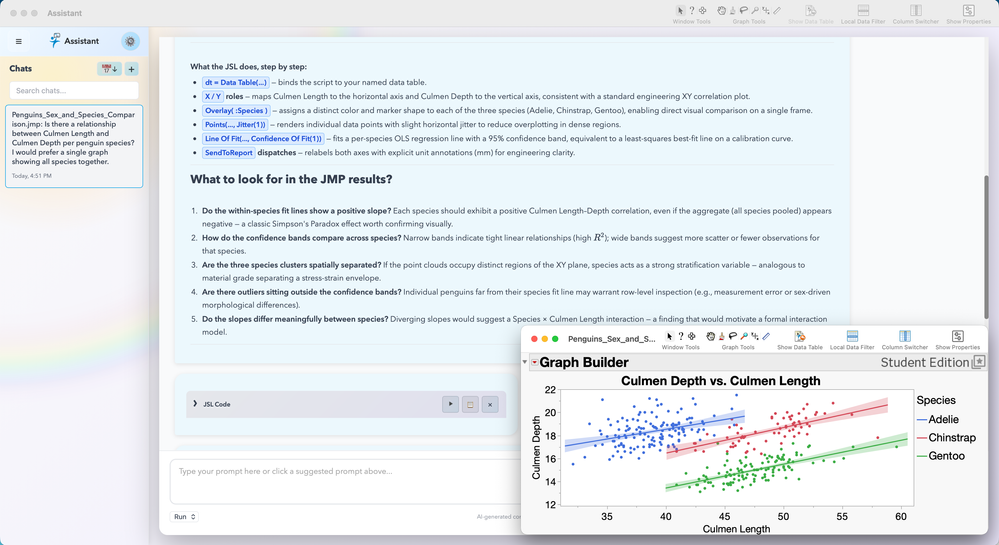999x545 pixels.
Task: Open the Run mode dropdown
Action: 185,516
